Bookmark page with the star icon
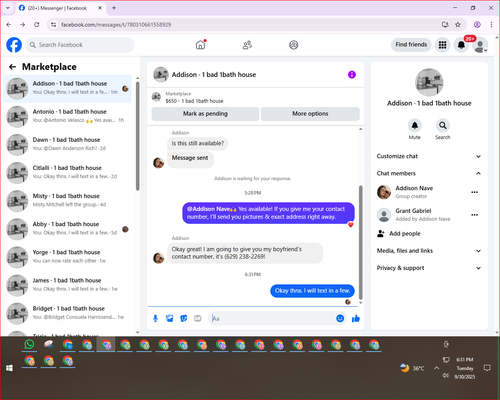The height and width of the screenshot is (400, 500). pyautogui.click(x=458, y=25)
